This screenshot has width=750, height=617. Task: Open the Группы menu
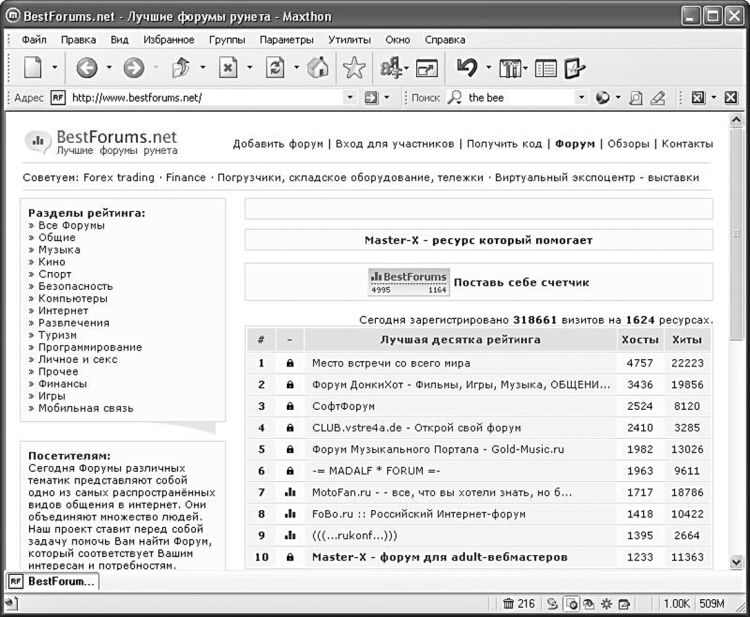[x=227, y=40]
